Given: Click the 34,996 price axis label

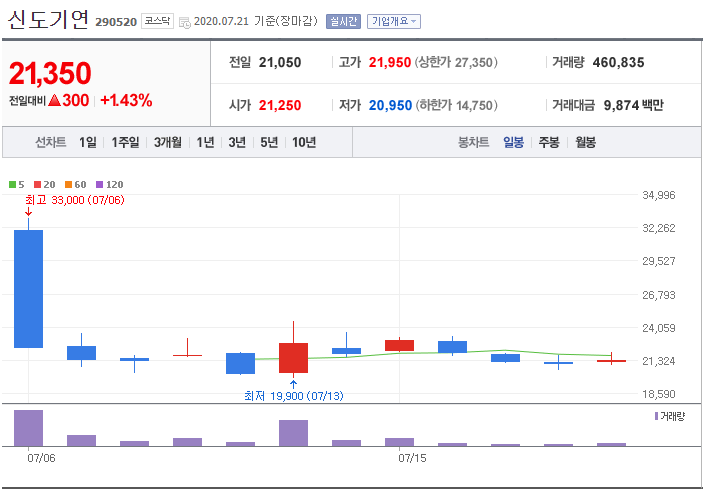Looking at the screenshot, I should [x=659, y=195].
